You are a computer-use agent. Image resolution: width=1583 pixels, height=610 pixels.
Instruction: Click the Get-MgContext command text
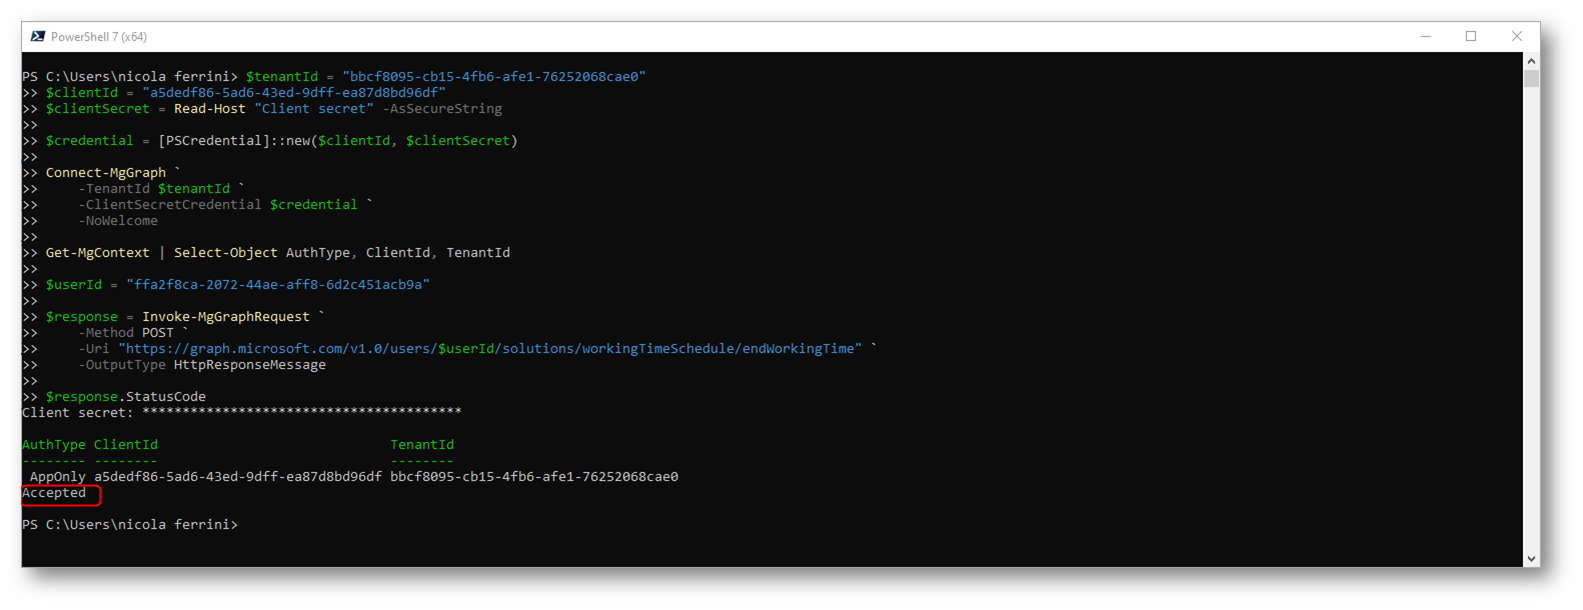coord(98,253)
